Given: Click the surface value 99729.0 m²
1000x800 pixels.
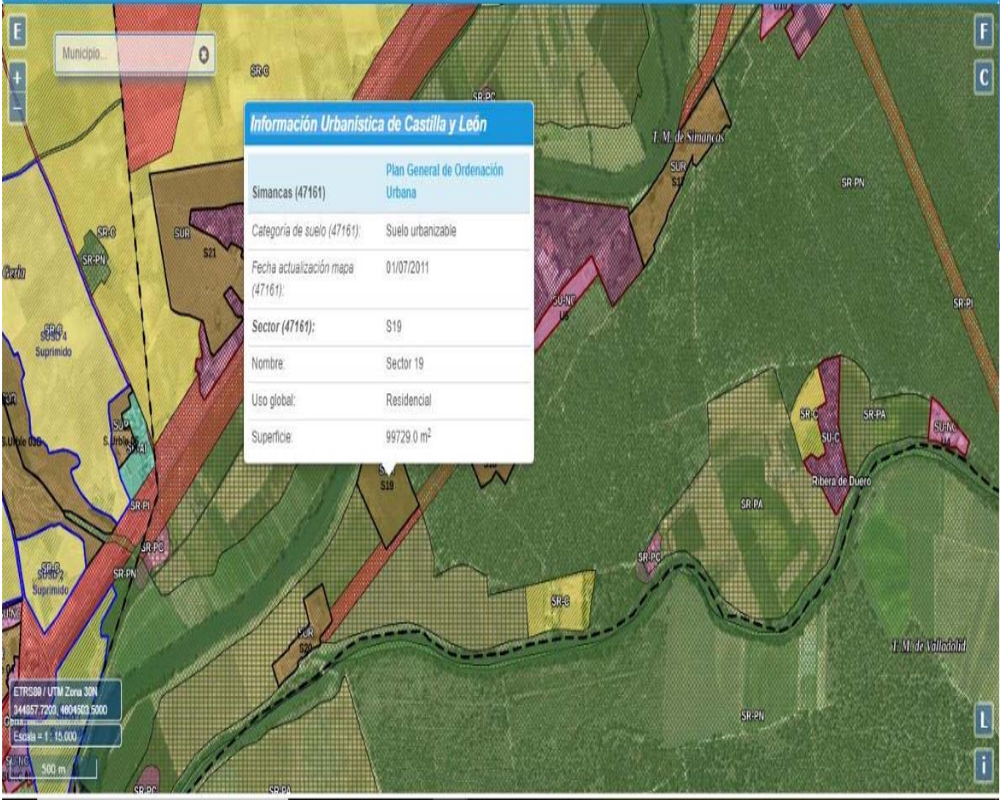Looking at the screenshot, I should [x=408, y=436].
